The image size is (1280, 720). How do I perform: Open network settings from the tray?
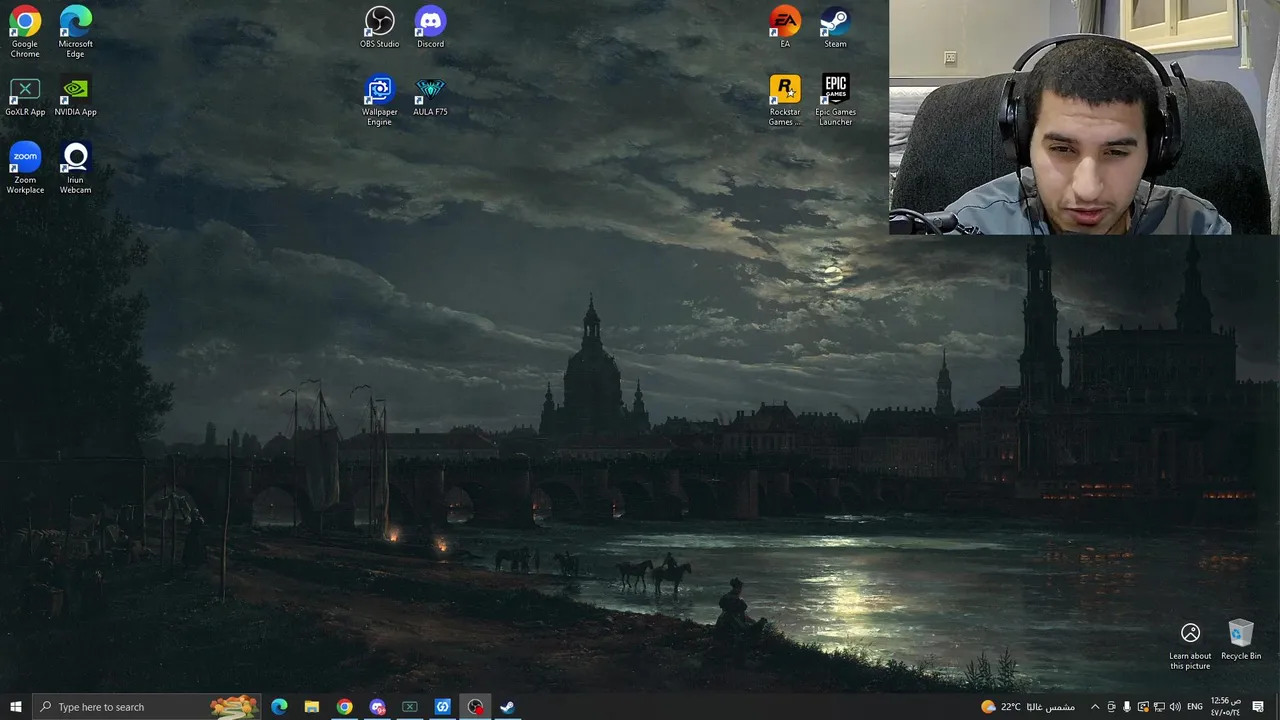tap(1159, 707)
